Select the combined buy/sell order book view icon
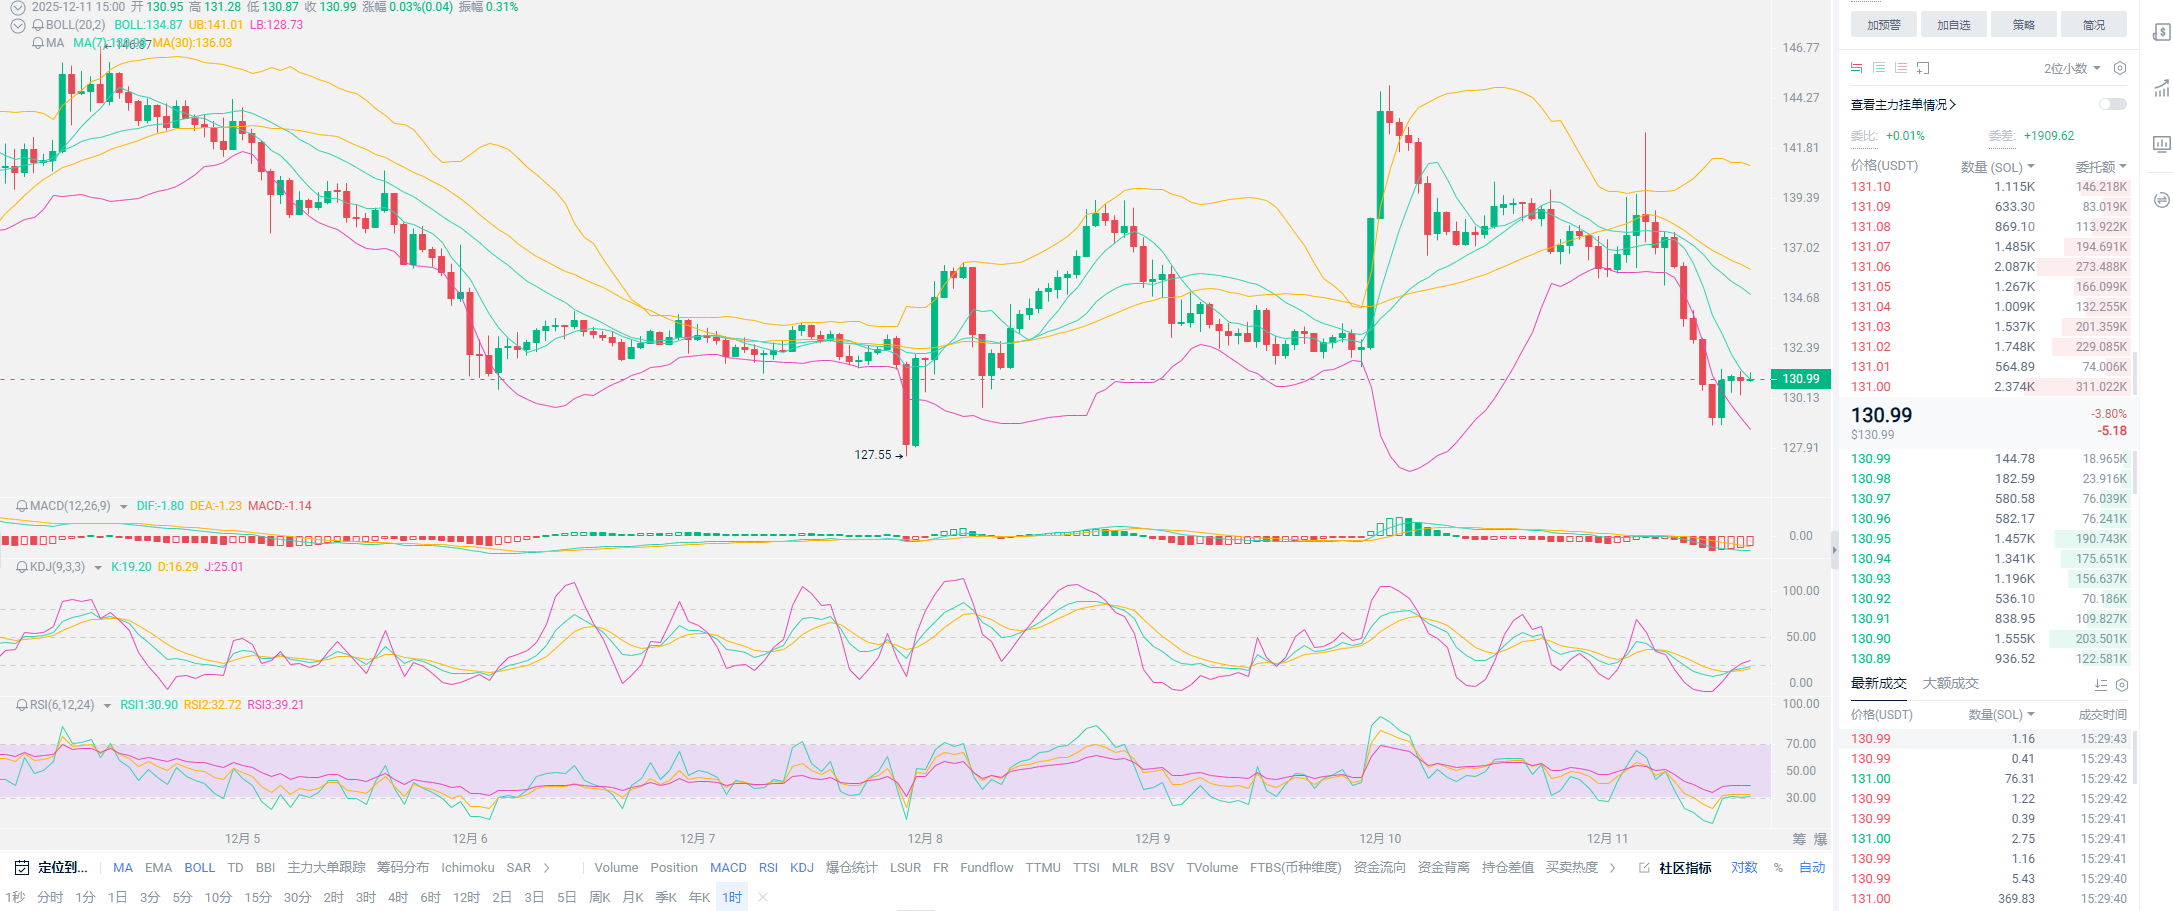The height and width of the screenshot is (911, 2173). tap(1856, 68)
